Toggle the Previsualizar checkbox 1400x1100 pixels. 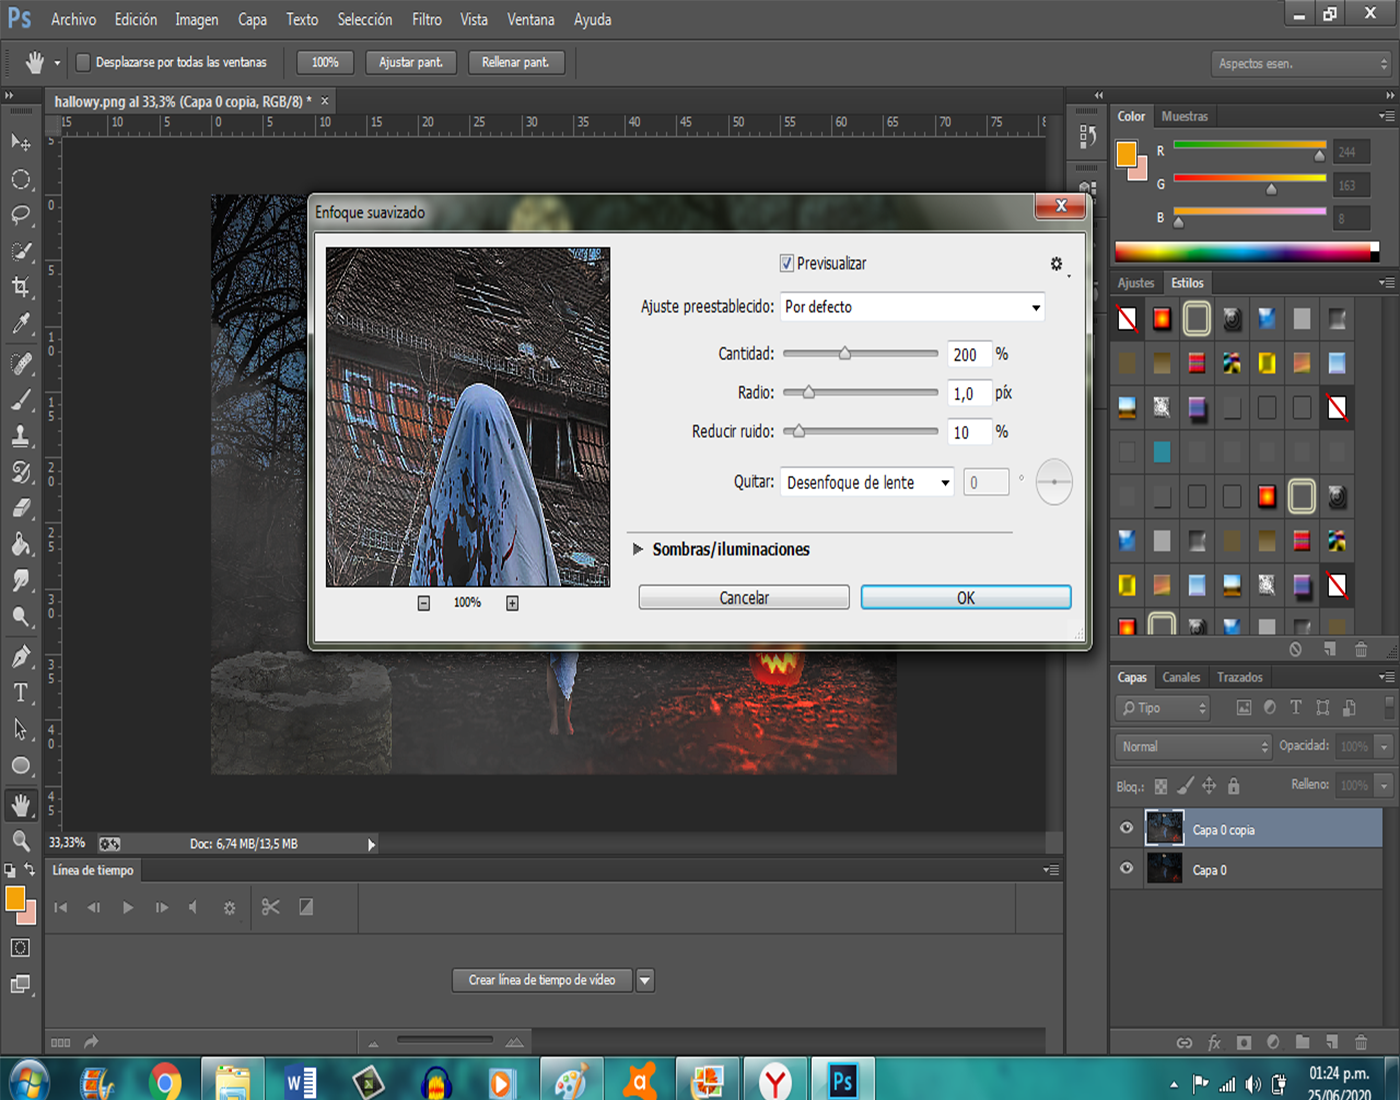[787, 263]
